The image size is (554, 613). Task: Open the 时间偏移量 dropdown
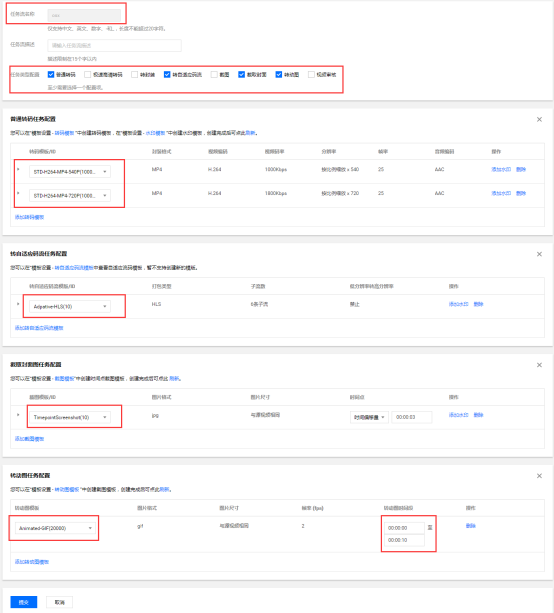pos(369,417)
